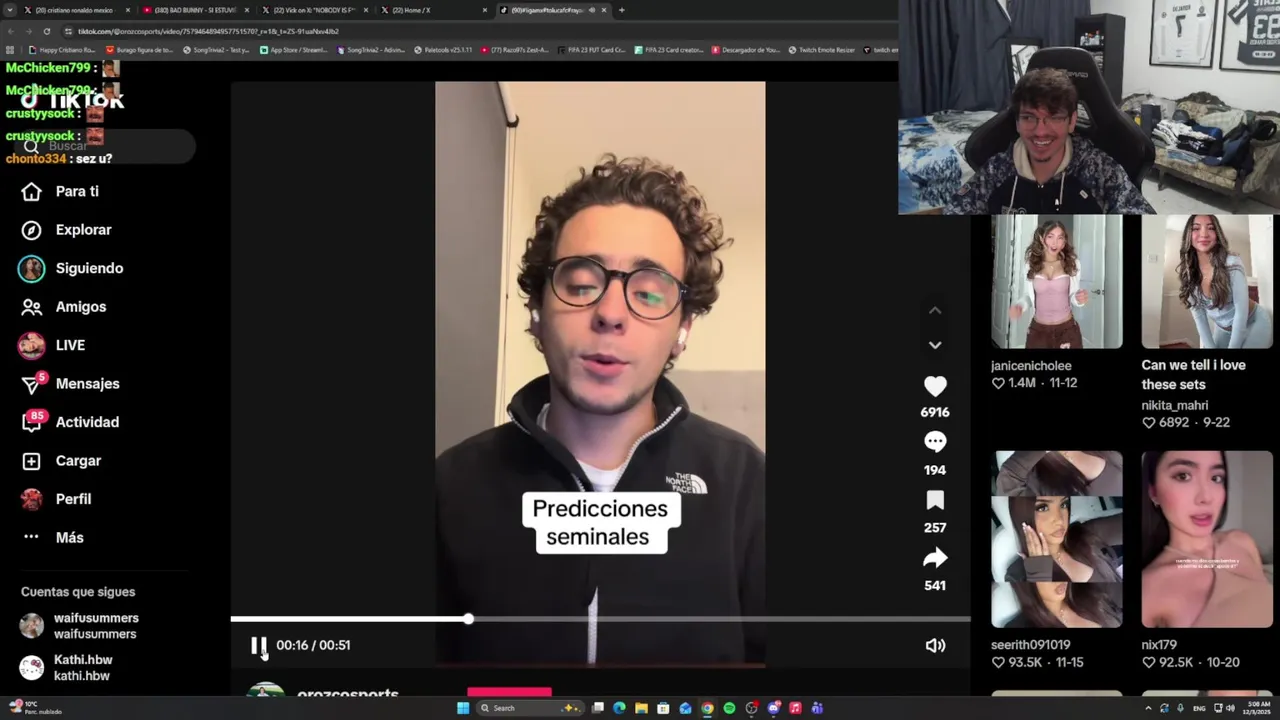The height and width of the screenshot is (720, 1280).
Task: Show hidden system tray icons
Action: [1147, 708]
